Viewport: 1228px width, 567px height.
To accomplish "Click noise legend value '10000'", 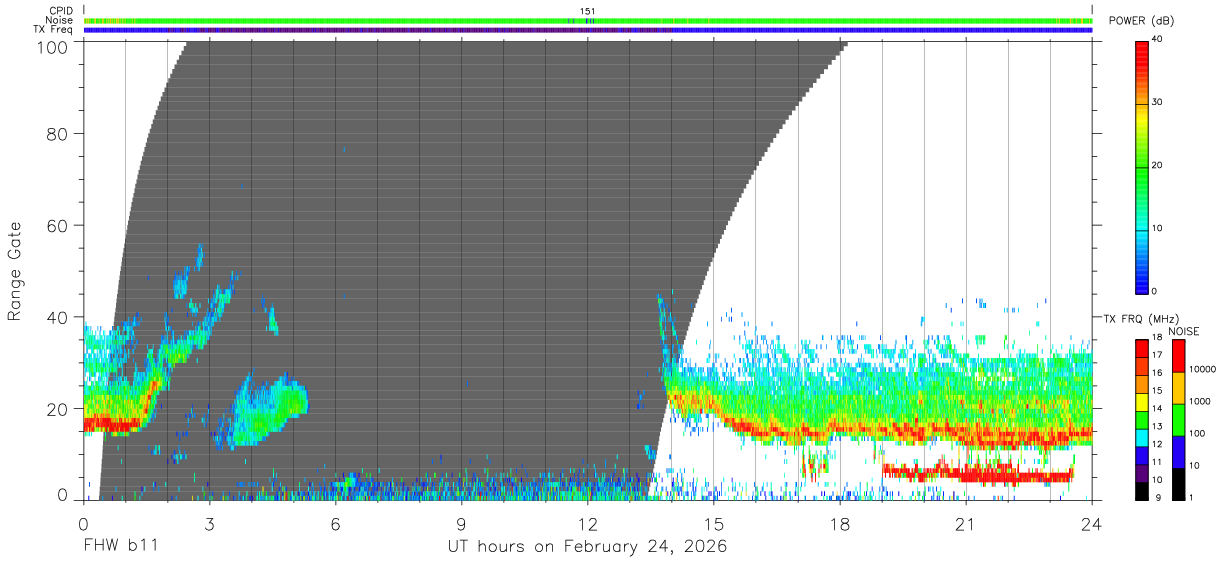I will (x=1200, y=370).
